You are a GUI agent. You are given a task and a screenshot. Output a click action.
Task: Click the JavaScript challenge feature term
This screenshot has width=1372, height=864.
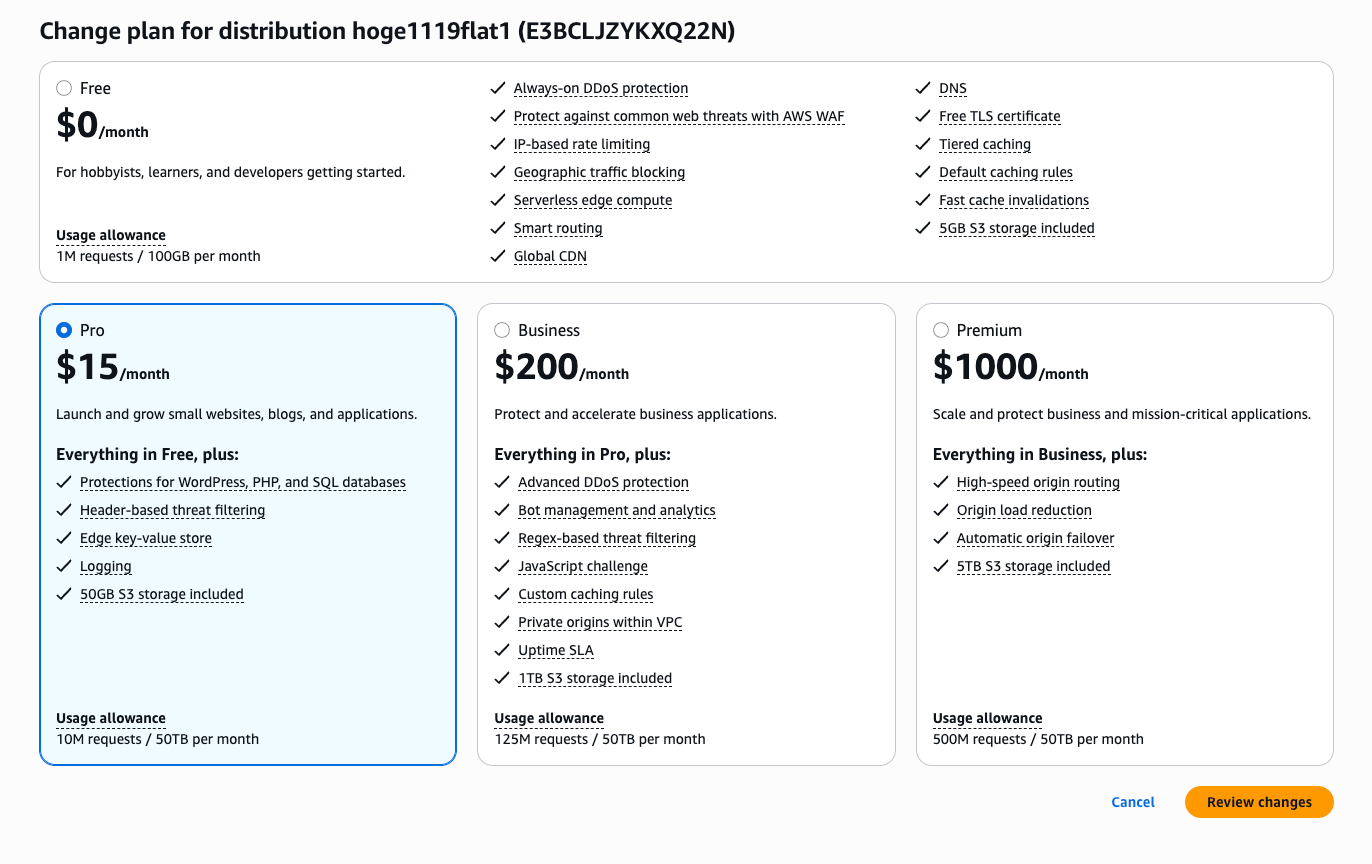[x=582, y=567]
